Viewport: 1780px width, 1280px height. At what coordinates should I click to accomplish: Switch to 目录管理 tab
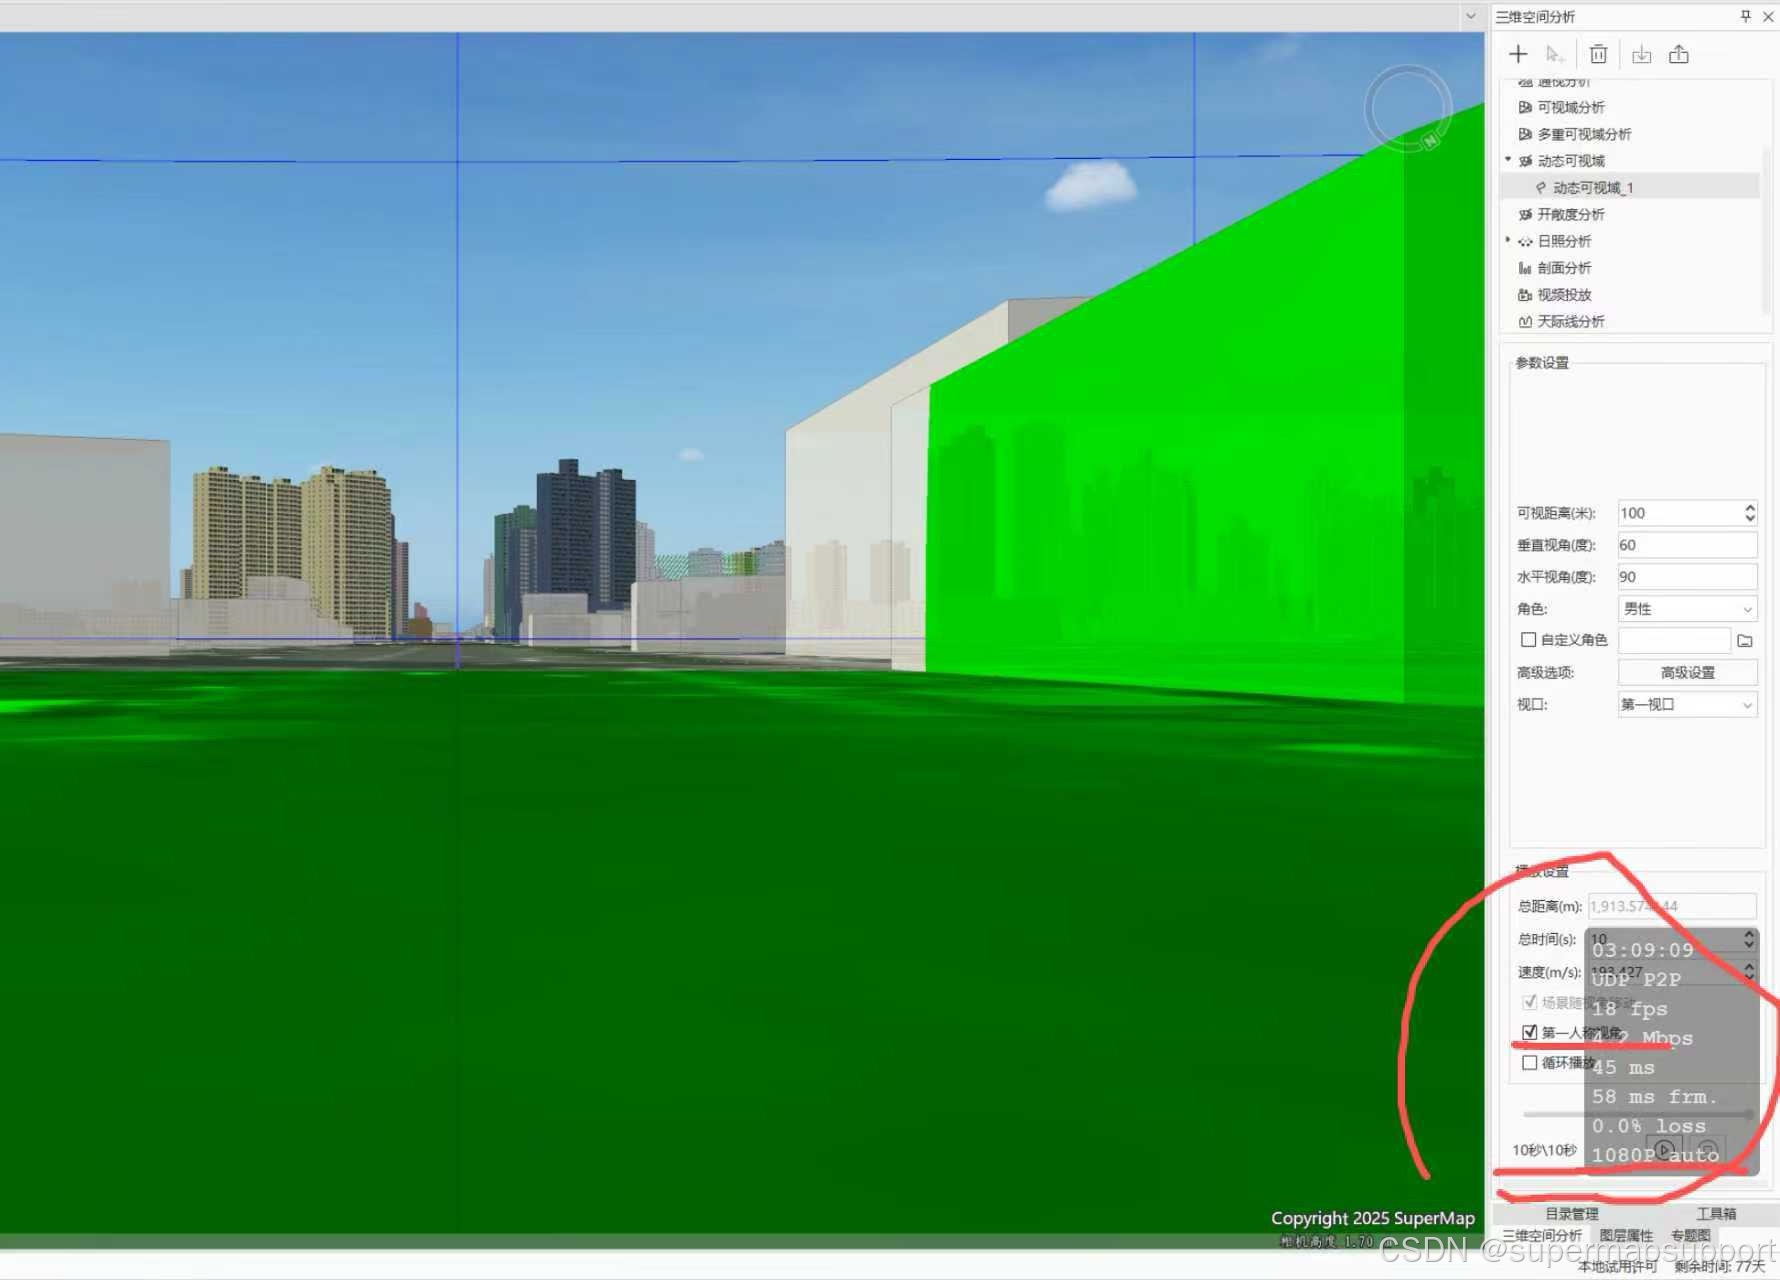pos(1572,1213)
